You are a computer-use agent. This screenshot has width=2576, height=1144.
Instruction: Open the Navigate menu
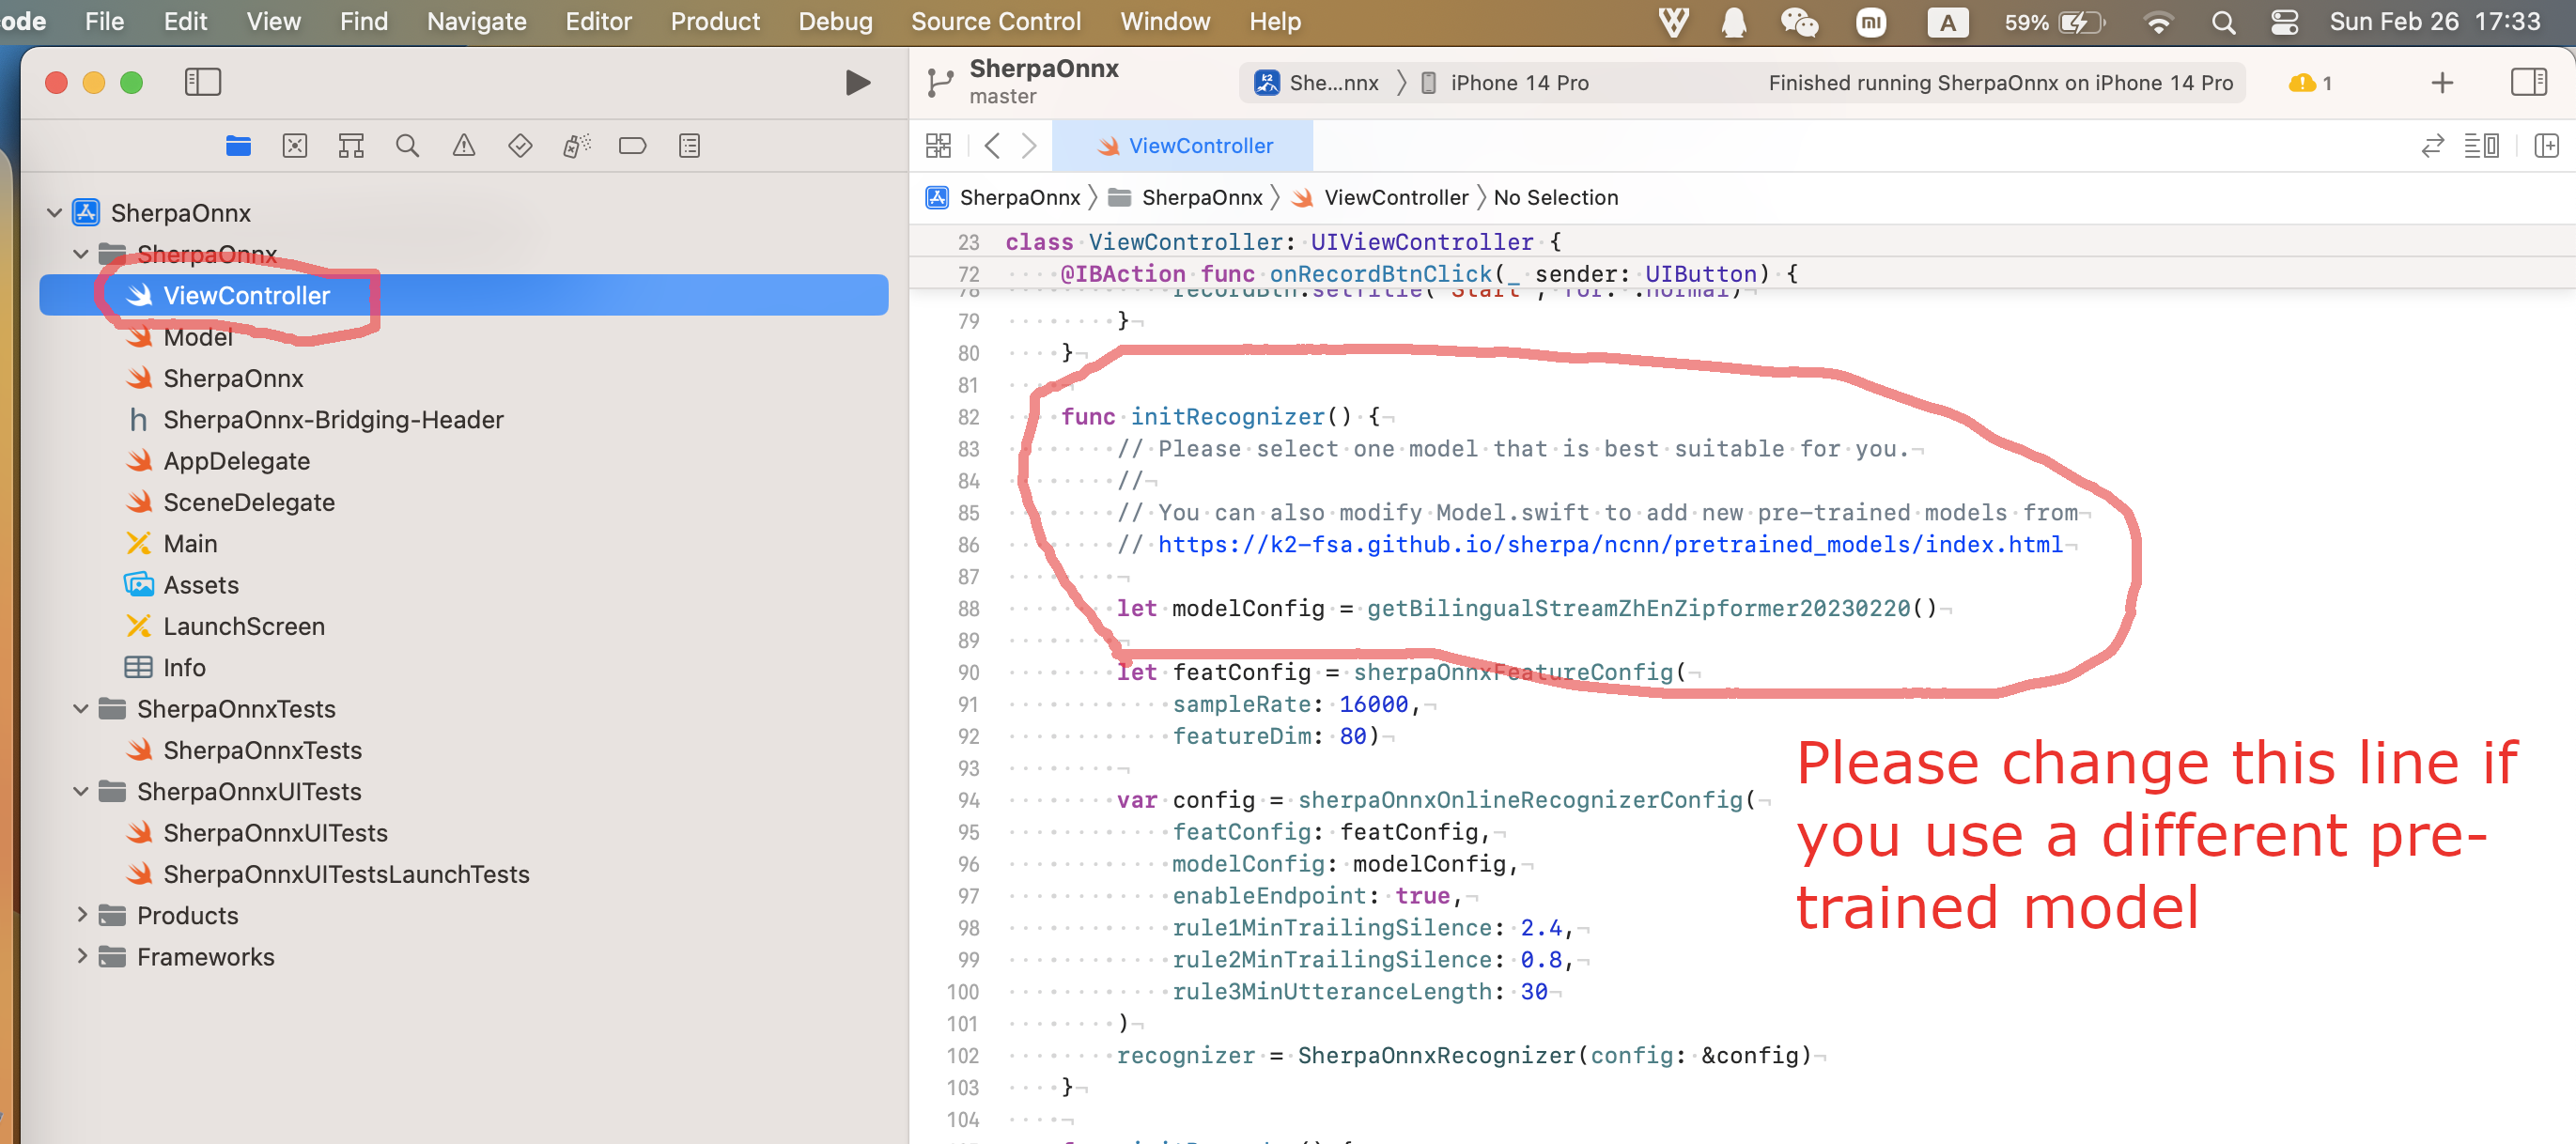coord(476,21)
